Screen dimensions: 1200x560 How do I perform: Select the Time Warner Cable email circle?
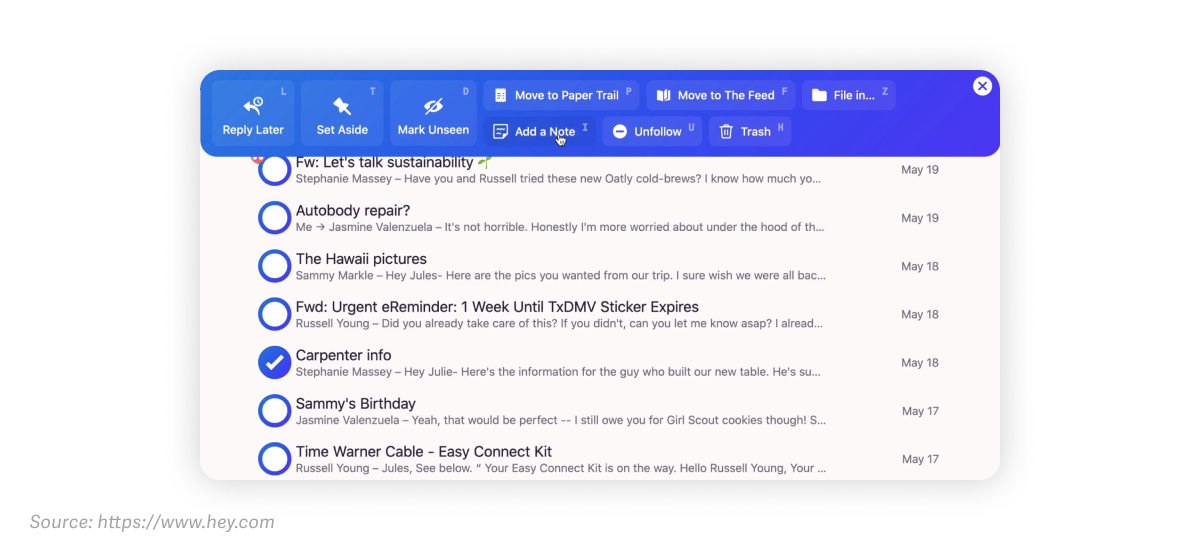pyautogui.click(x=274, y=459)
